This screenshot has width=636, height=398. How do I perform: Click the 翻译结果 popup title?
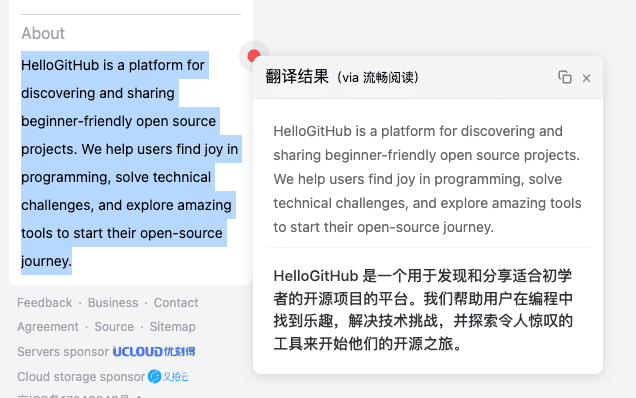click(297, 77)
